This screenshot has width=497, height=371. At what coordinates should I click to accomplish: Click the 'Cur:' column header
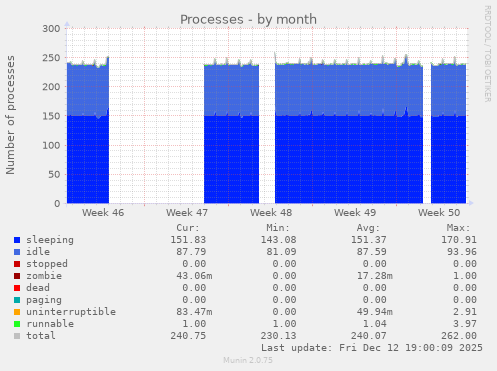[188, 228]
